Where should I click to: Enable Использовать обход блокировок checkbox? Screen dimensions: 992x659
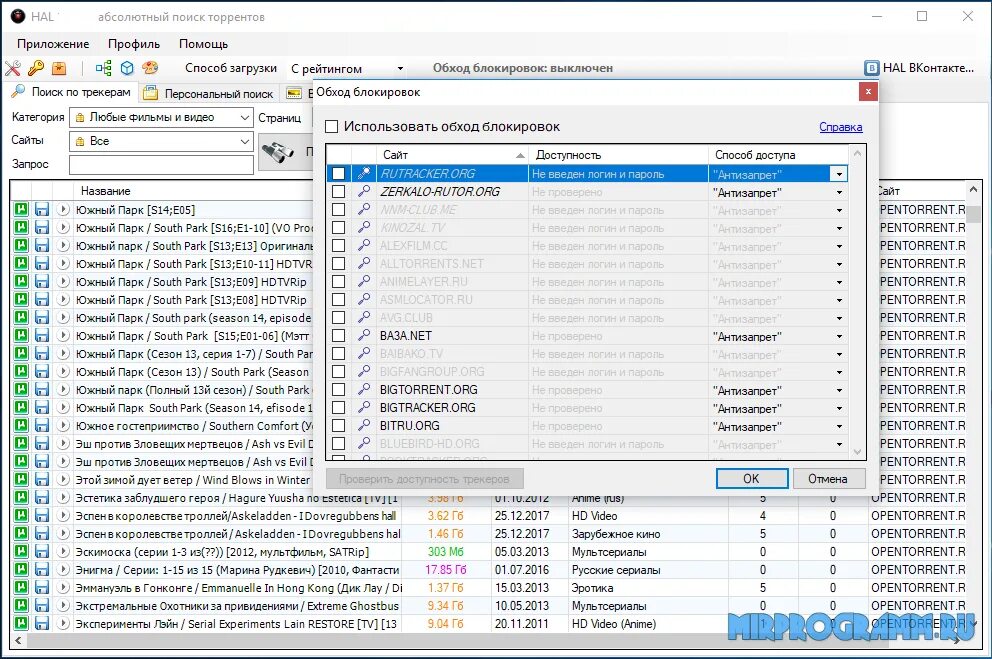coord(332,126)
